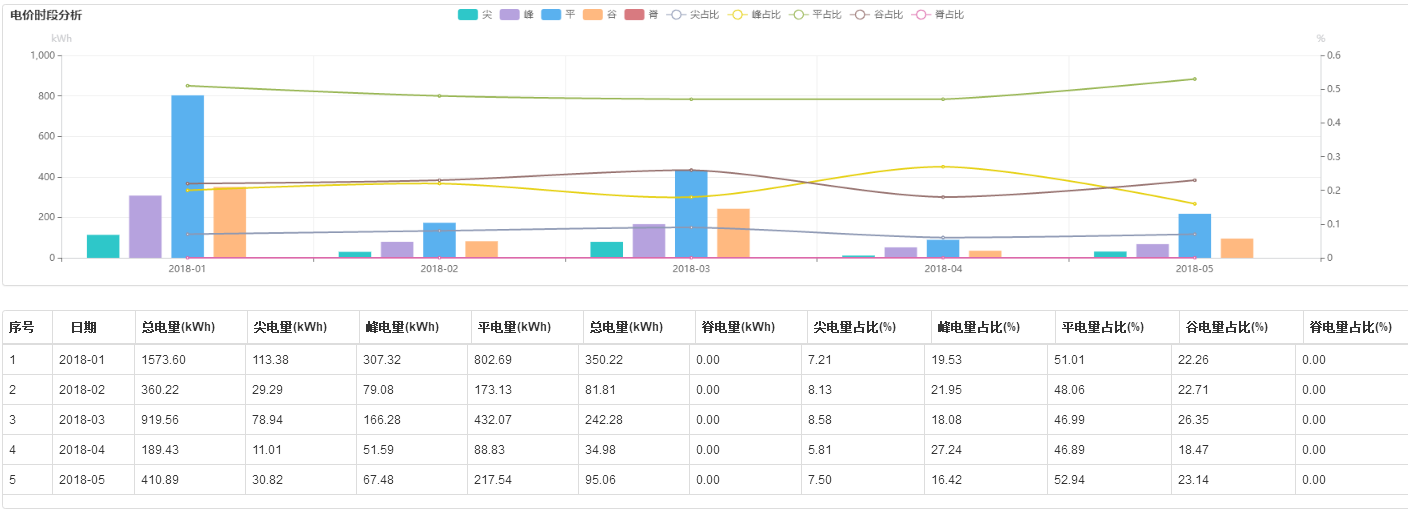Viewport: 1408px width, 510px height.
Task: Click the 平占比 data point at 2018-05
Action: click(x=1194, y=79)
